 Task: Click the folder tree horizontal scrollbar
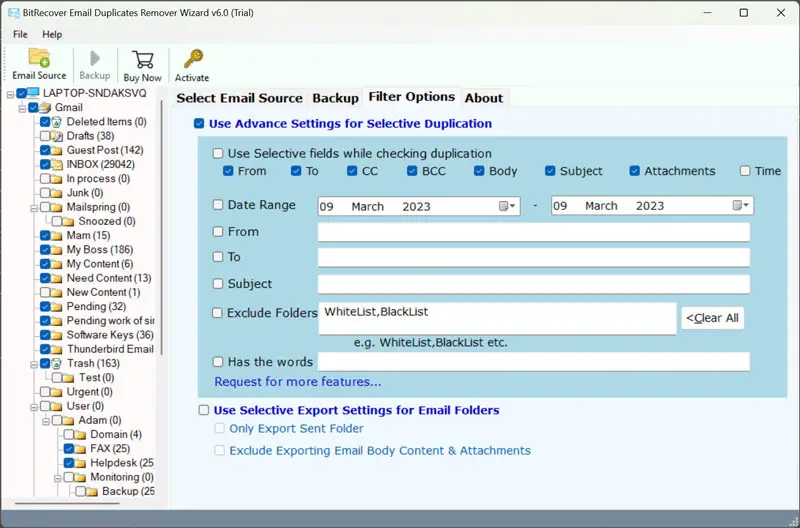click(67, 504)
